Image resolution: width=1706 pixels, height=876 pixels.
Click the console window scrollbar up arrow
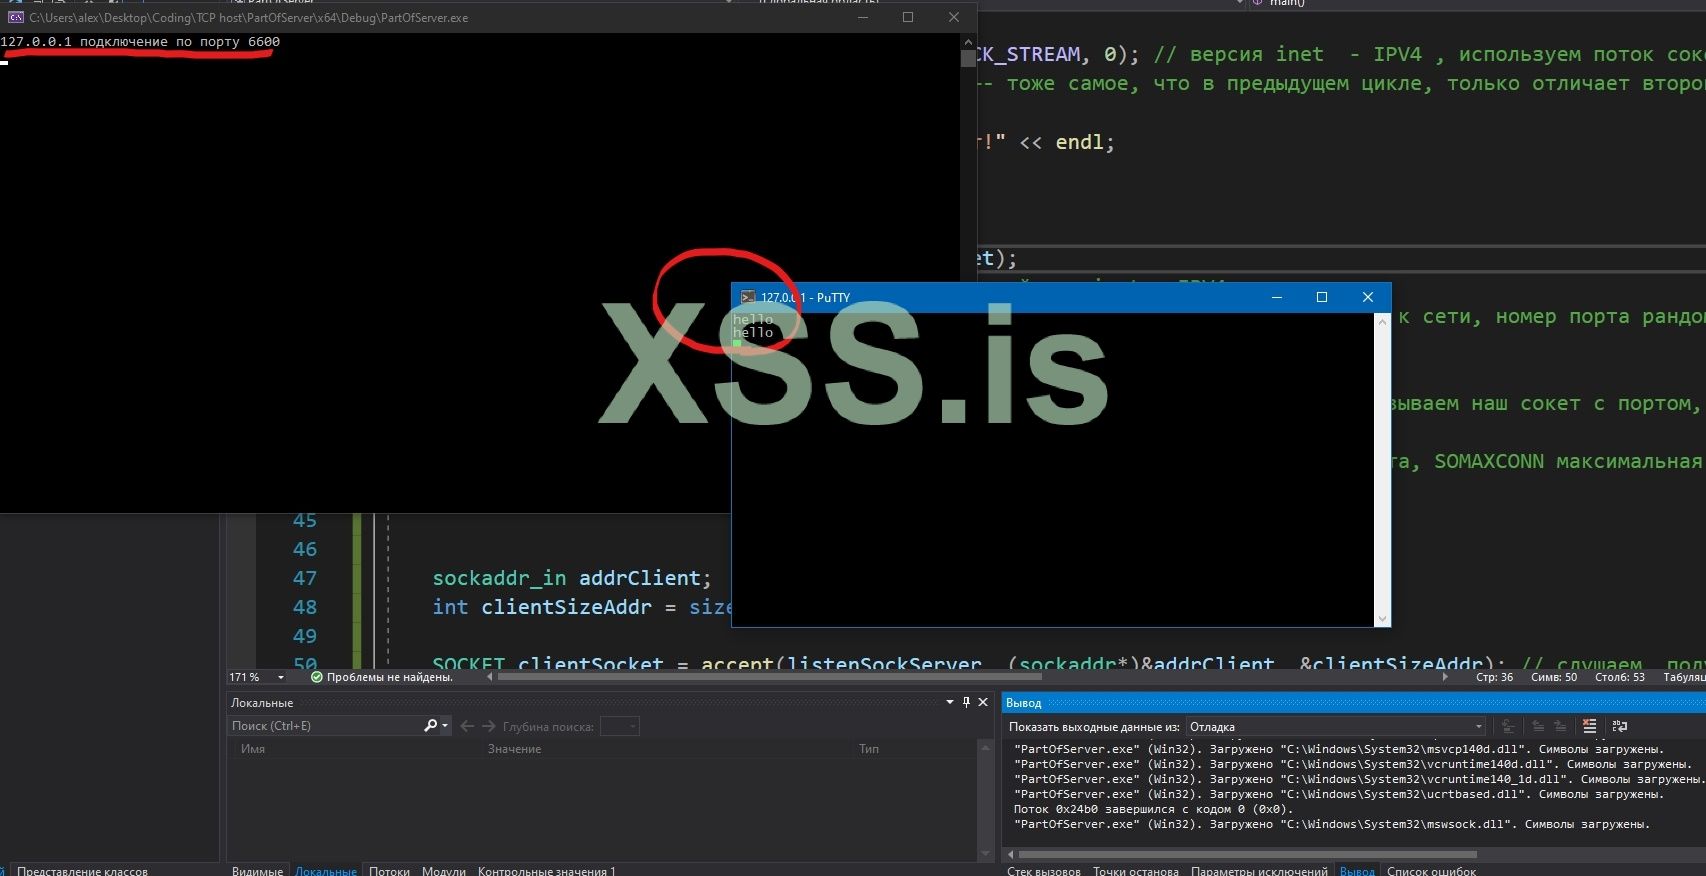(968, 42)
